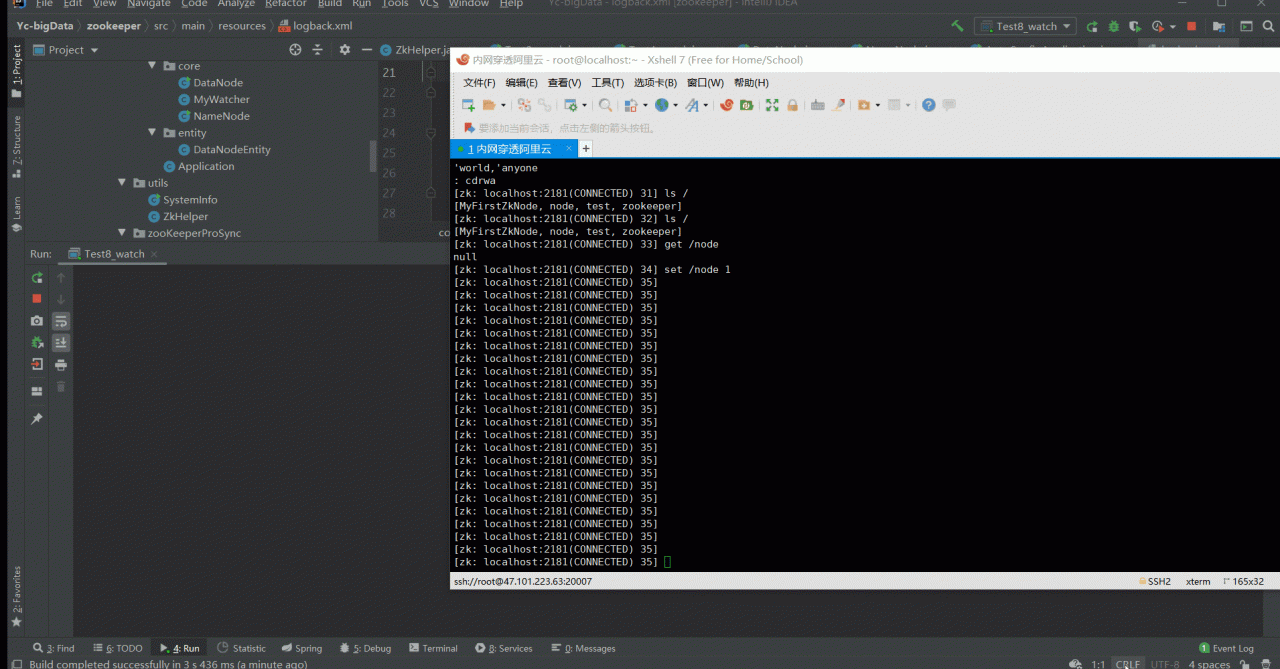Click Xshell full screen icon
The height and width of the screenshot is (669, 1280).
772,105
